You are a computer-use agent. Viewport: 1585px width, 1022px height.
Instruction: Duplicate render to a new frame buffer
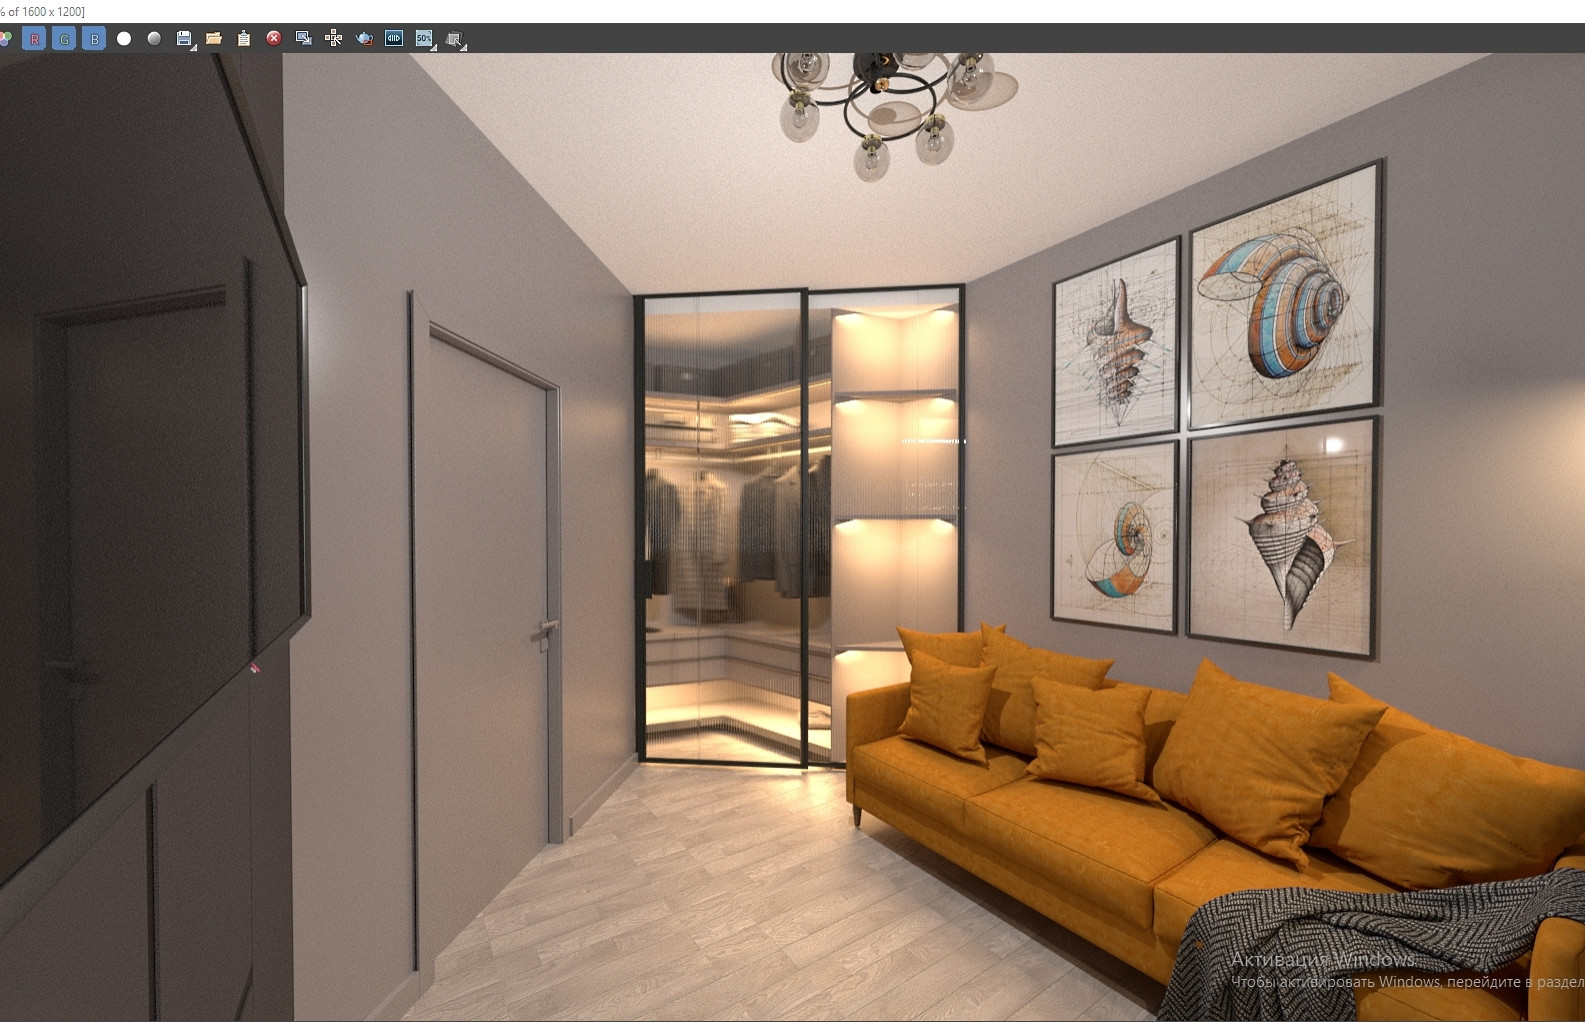pyautogui.click(x=304, y=39)
